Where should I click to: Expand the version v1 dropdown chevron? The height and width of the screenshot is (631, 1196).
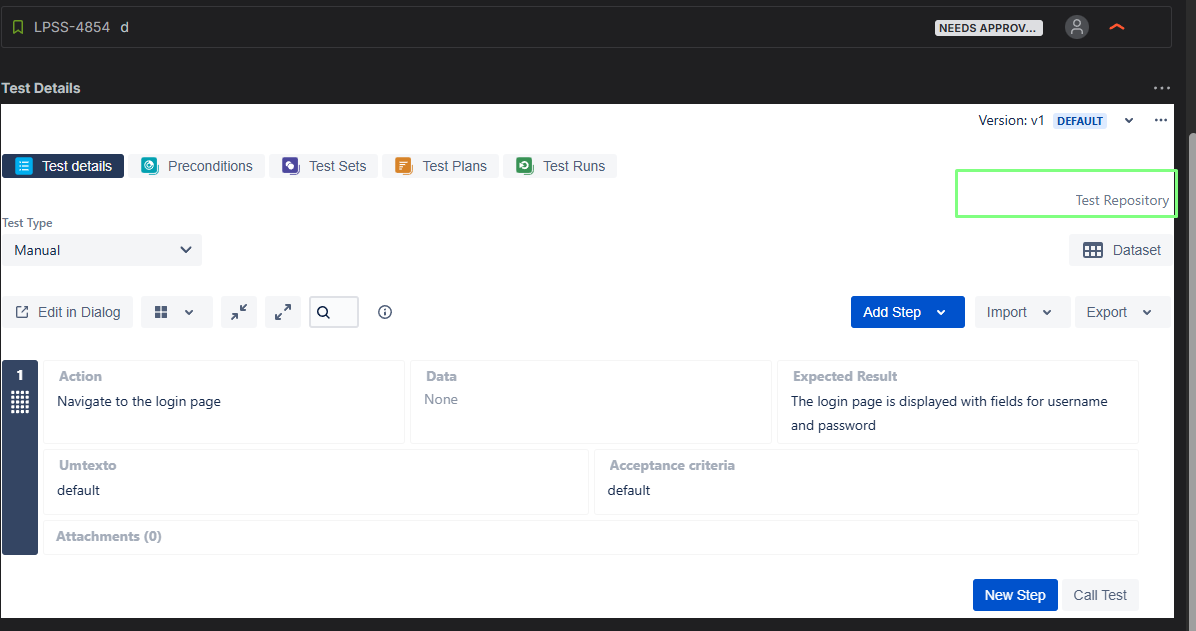click(x=1129, y=120)
